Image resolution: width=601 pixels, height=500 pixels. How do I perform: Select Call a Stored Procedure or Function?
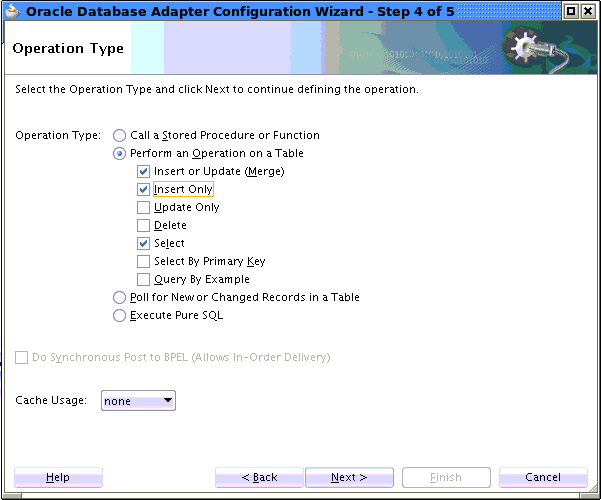tap(119, 135)
